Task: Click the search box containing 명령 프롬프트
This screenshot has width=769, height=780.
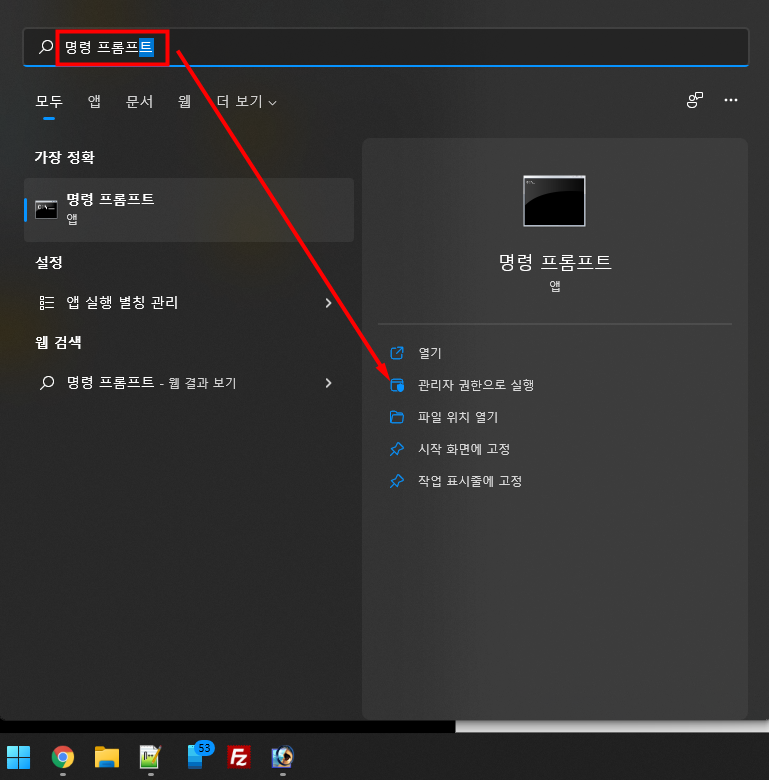Action: [x=385, y=47]
